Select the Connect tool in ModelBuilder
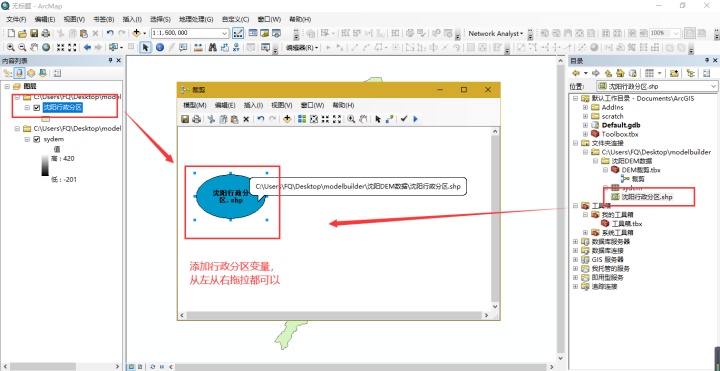 click(389, 119)
